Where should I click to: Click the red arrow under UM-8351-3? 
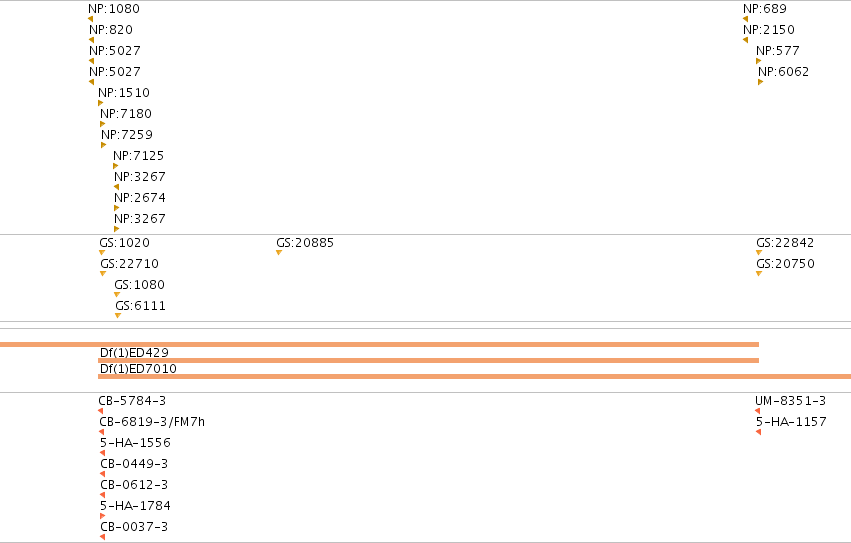coord(758,411)
